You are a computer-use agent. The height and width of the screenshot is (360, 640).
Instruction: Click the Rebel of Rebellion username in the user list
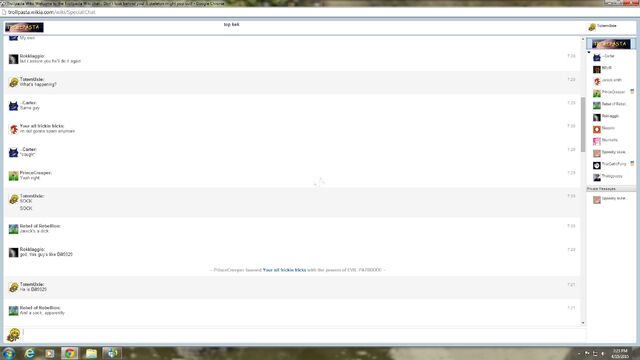tap(613, 104)
